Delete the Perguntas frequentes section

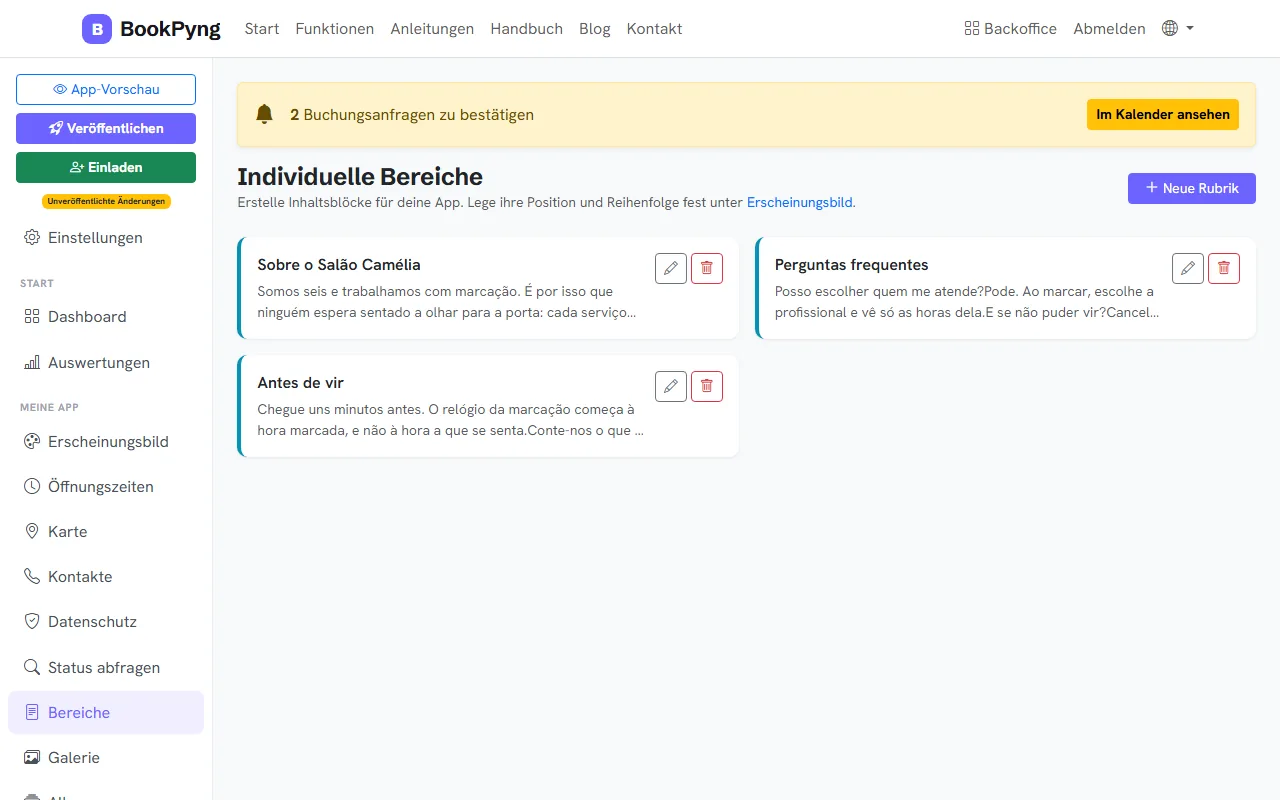click(x=1224, y=268)
